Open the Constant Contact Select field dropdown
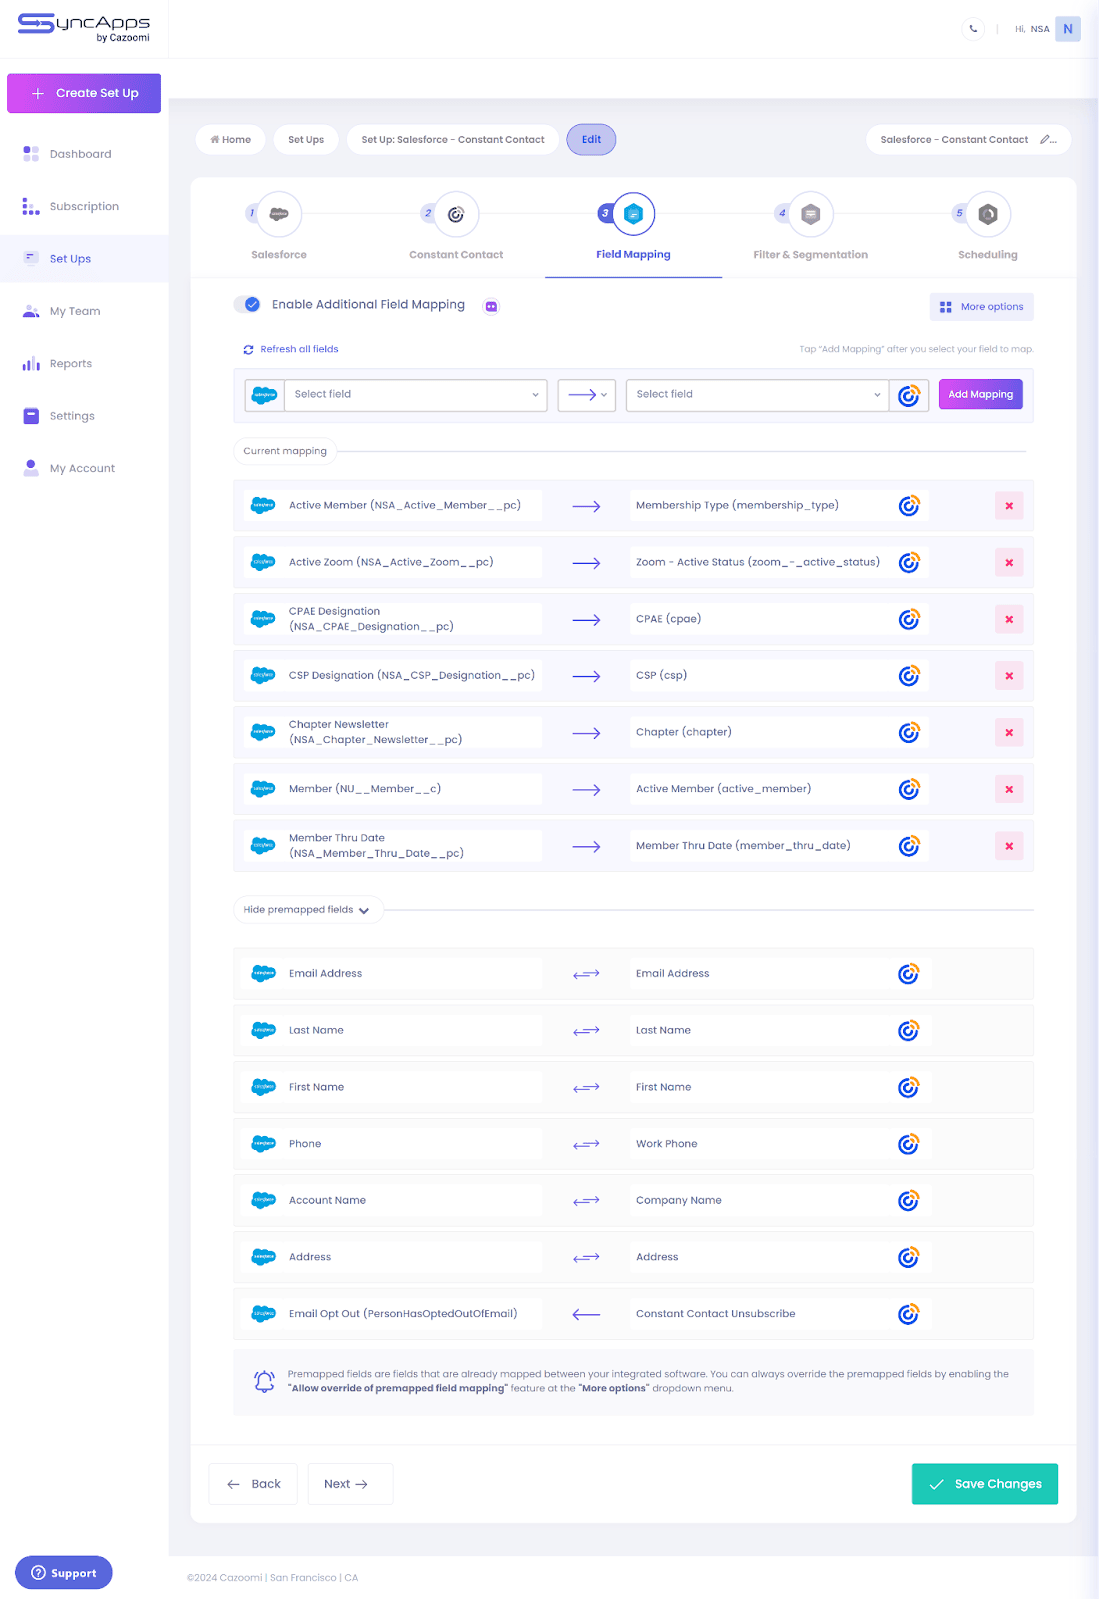 coord(757,395)
